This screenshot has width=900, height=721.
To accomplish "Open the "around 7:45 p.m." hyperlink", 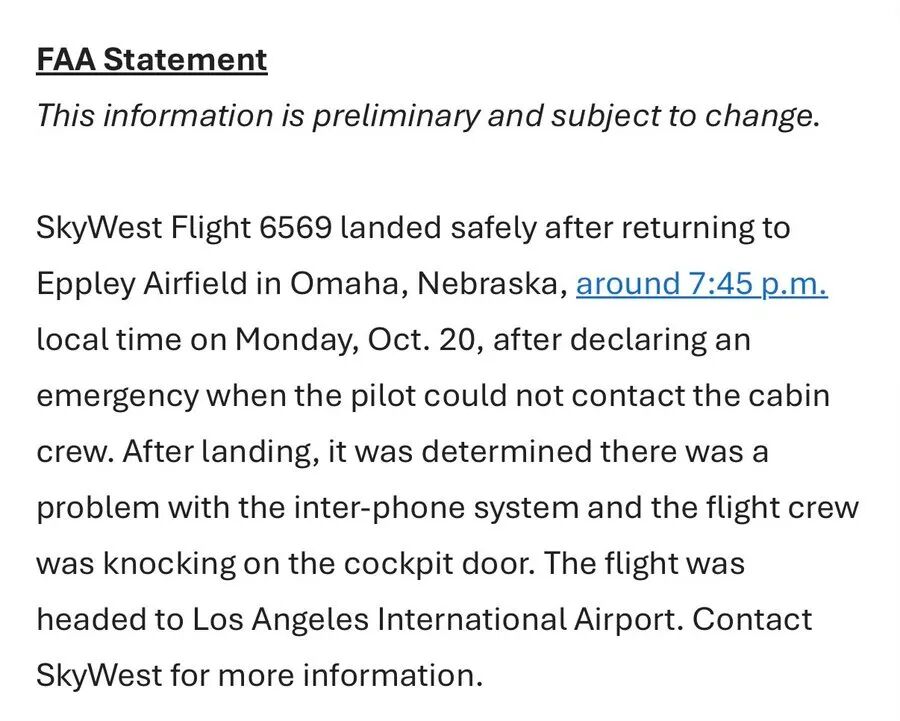I will [701, 284].
